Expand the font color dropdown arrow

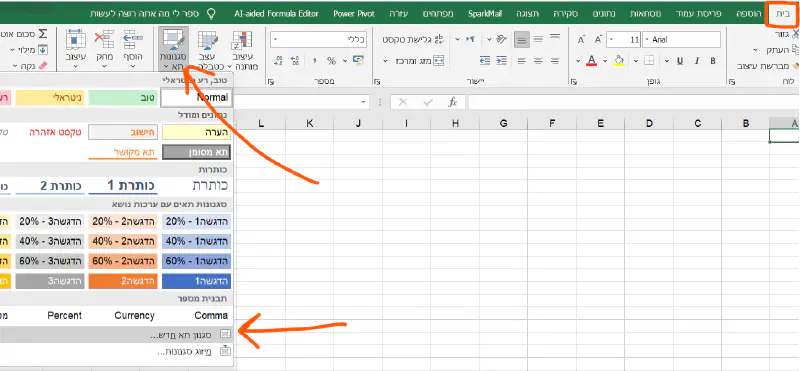pos(579,61)
